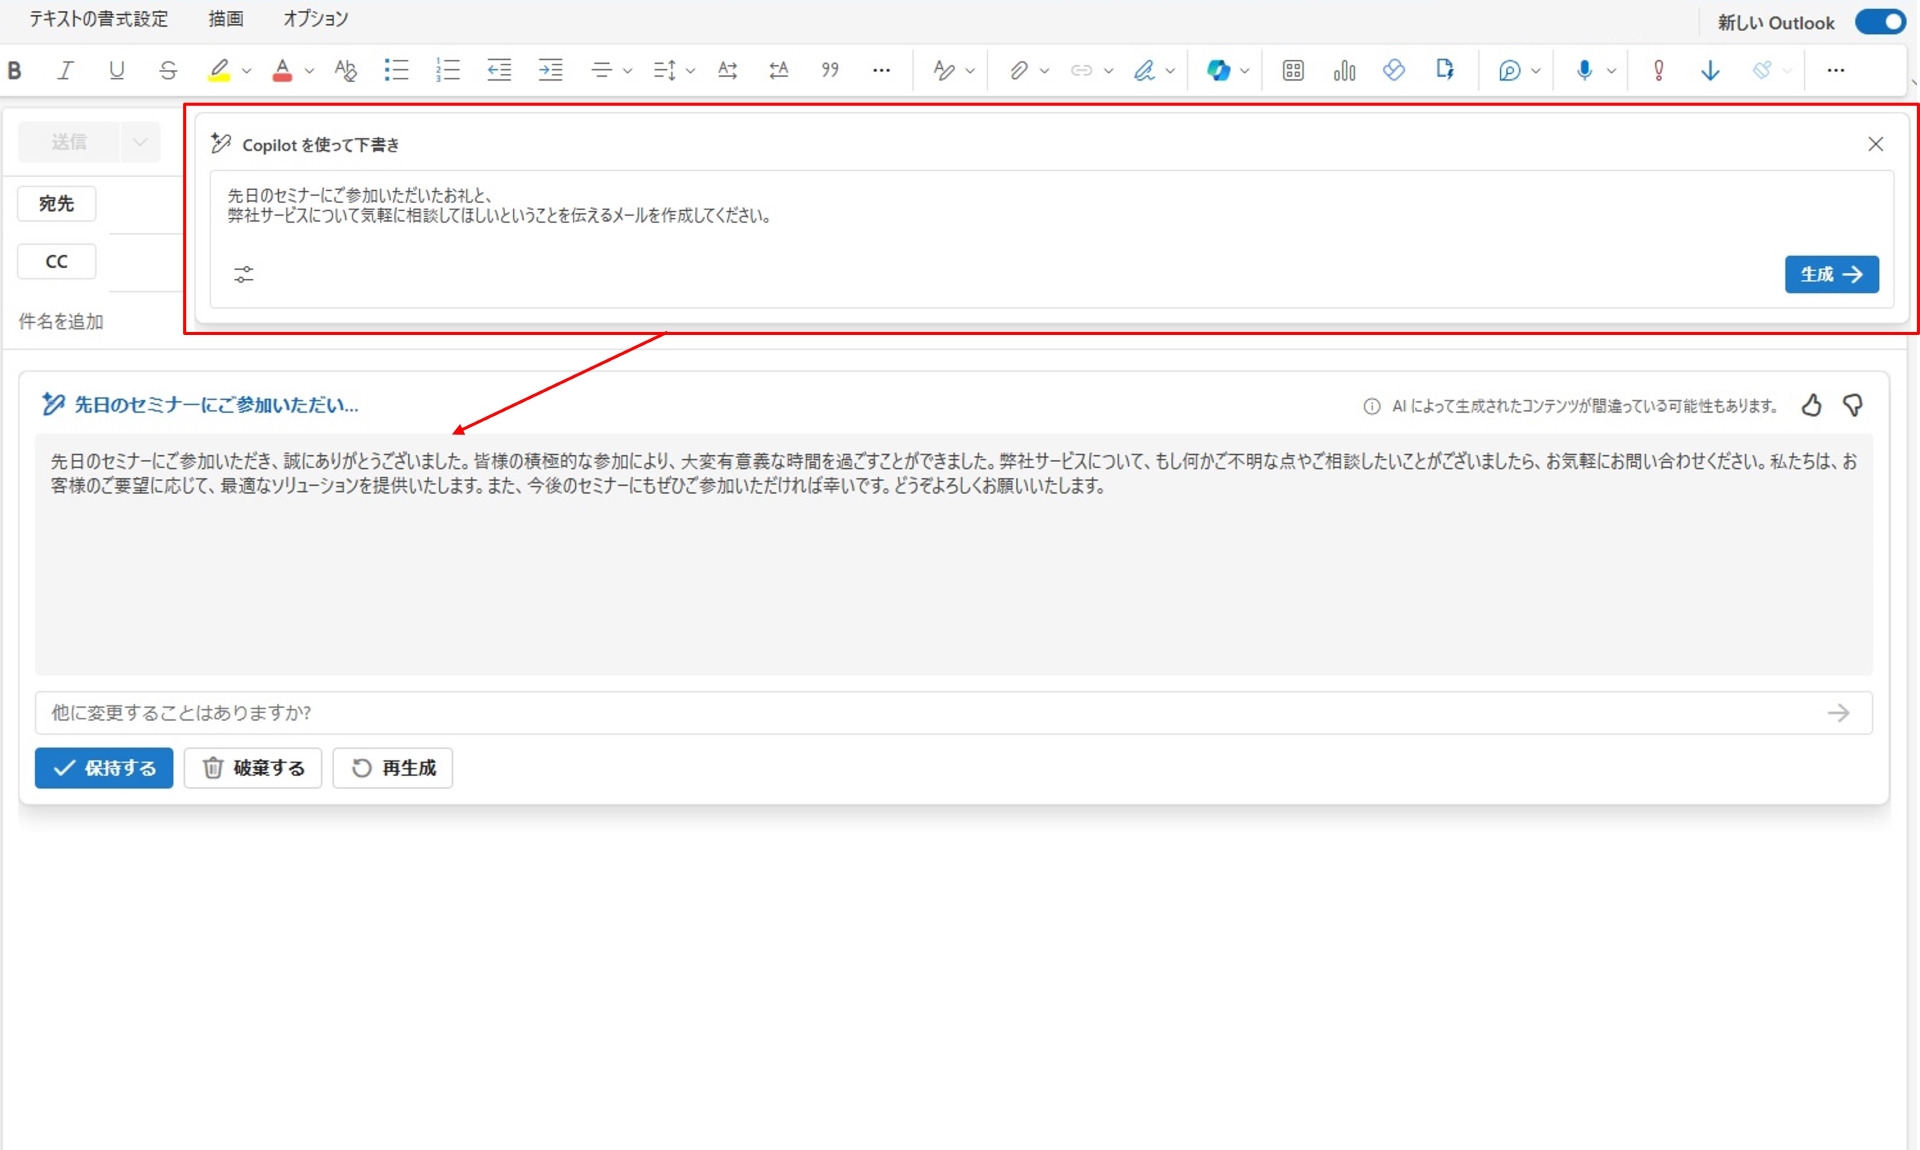
Task: Insert poll bar chart icon
Action: pos(1344,70)
